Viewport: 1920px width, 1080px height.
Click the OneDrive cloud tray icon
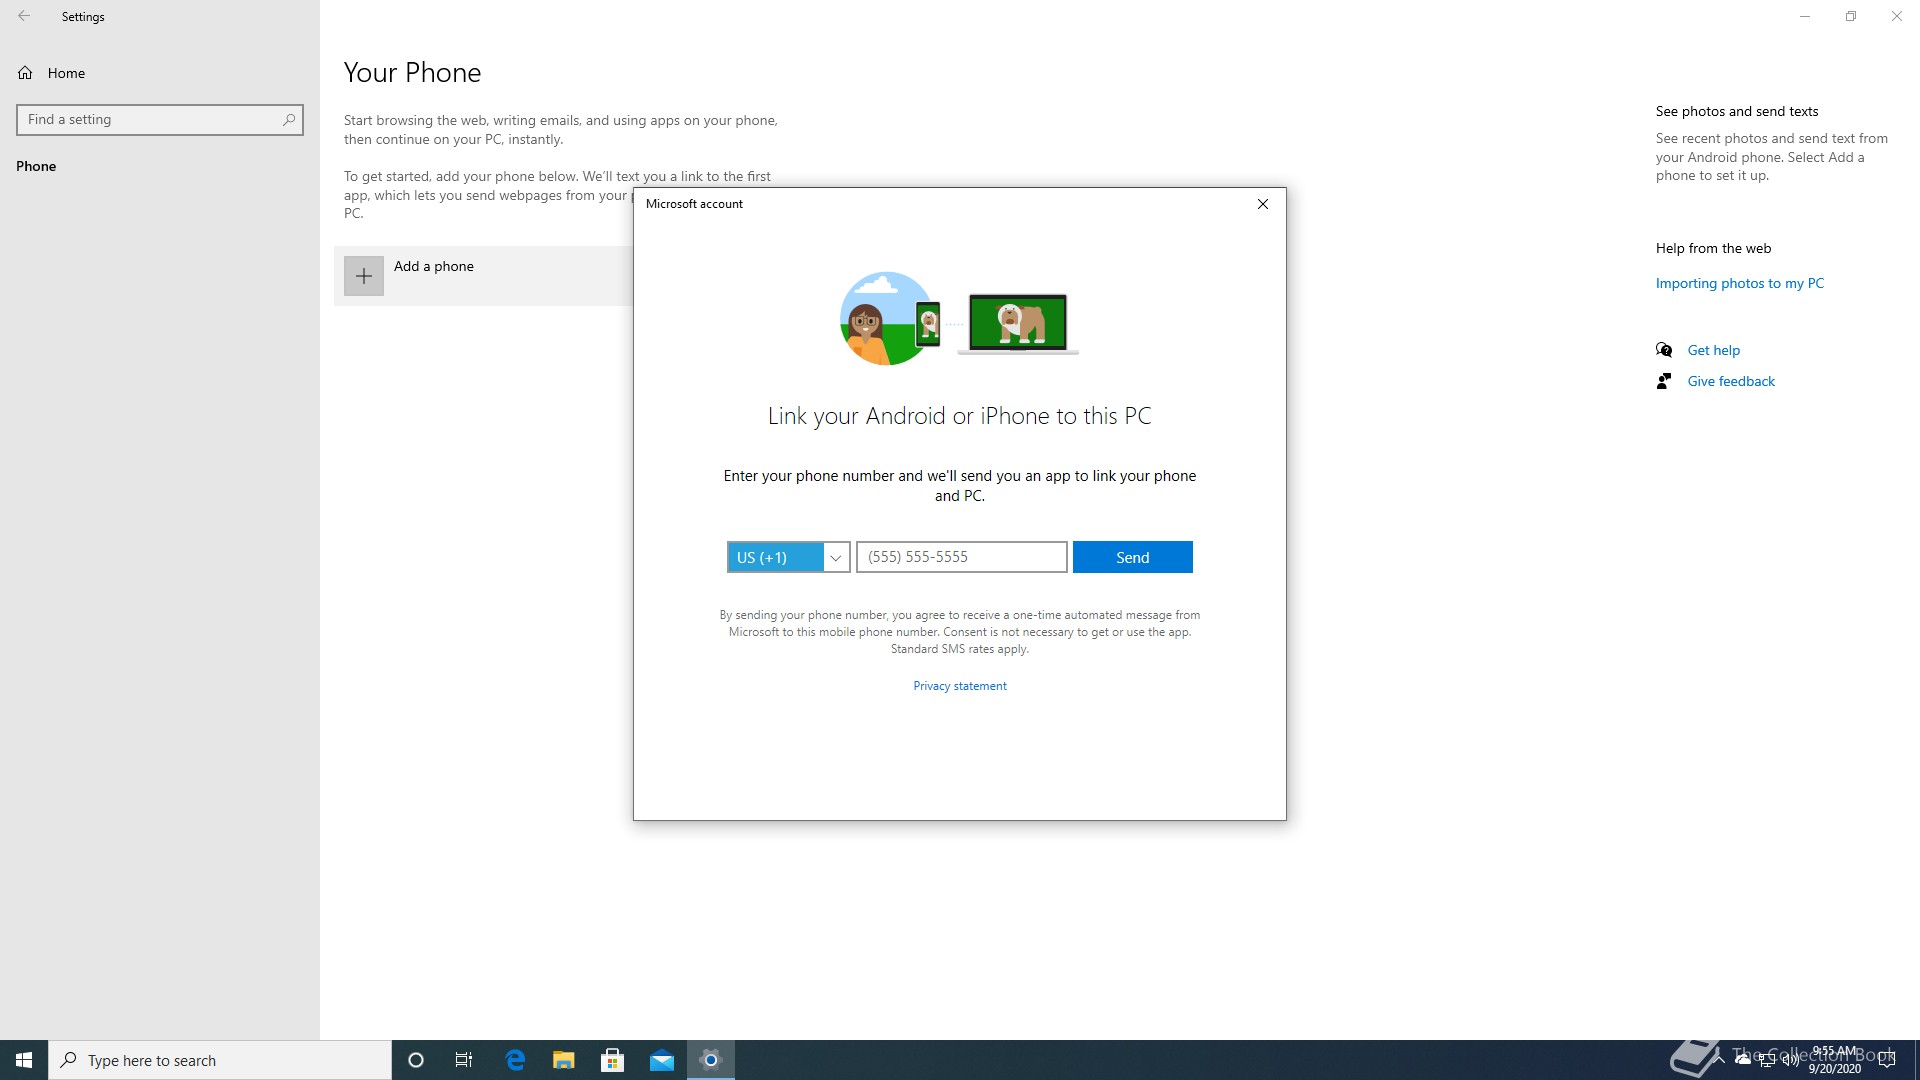pyautogui.click(x=1743, y=1060)
